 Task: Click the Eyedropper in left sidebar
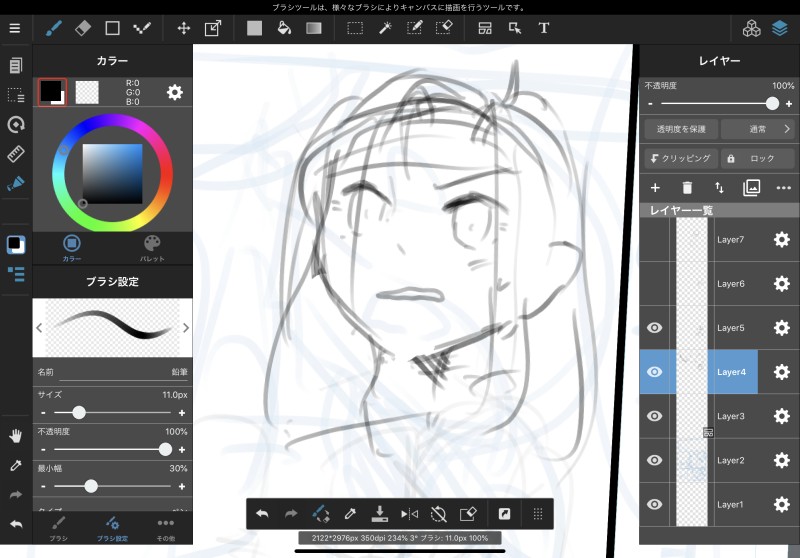click(16, 465)
